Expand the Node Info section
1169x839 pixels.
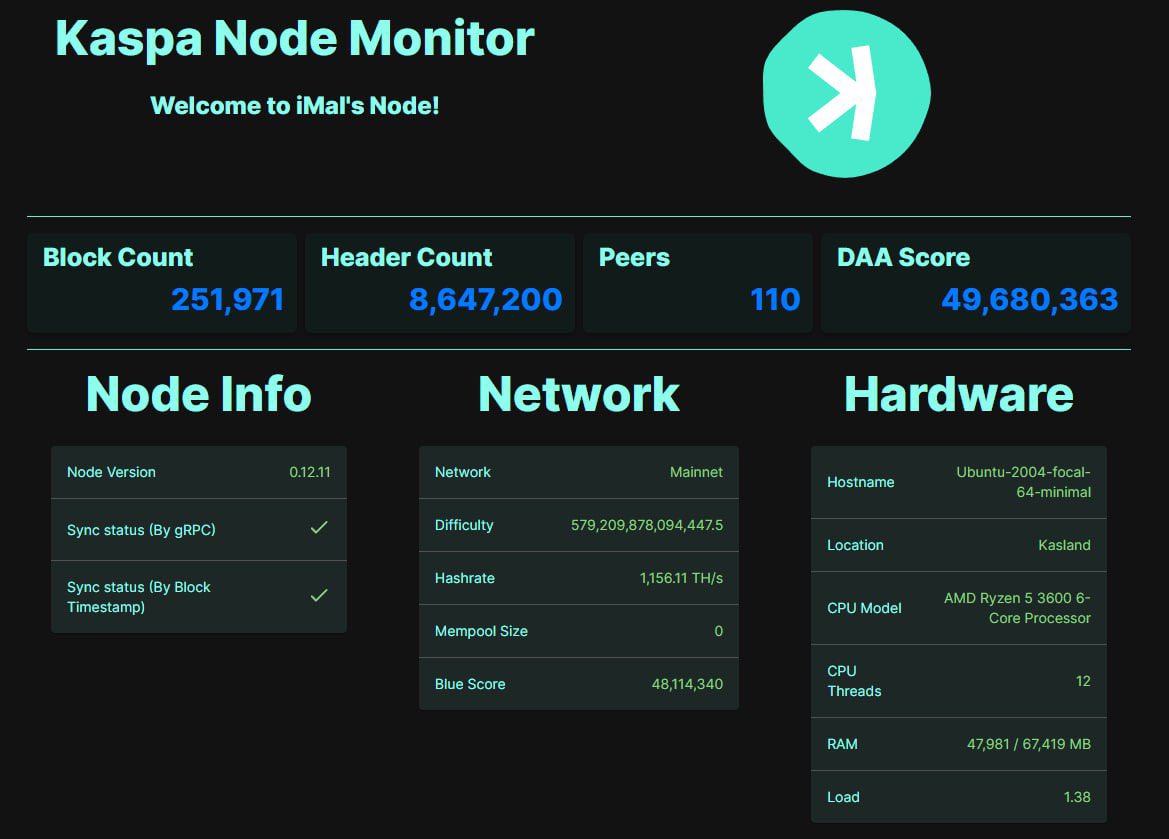pyautogui.click(x=197, y=394)
